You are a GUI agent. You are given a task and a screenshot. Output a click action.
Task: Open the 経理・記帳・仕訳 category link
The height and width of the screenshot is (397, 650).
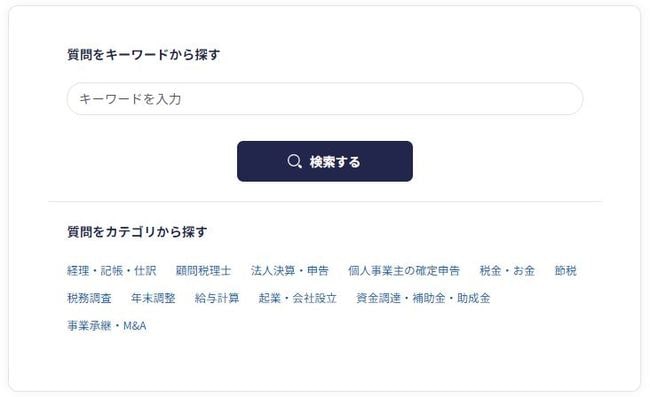tap(112, 271)
